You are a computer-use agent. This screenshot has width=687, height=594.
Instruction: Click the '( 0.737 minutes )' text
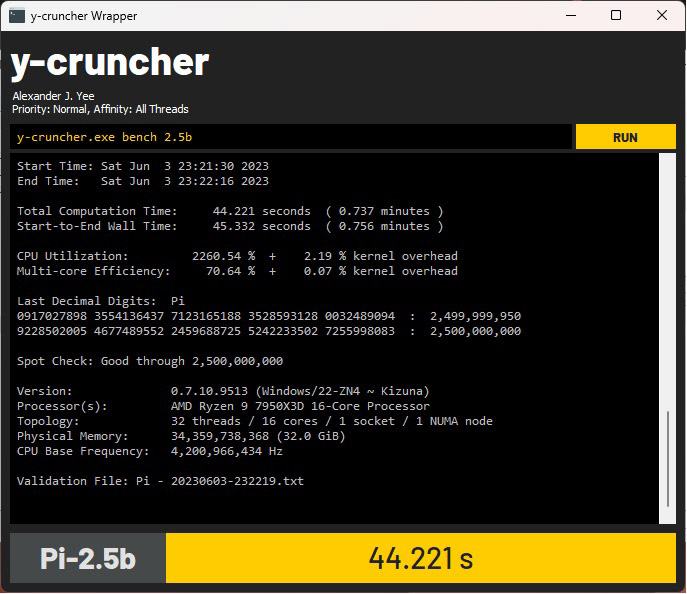click(384, 211)
